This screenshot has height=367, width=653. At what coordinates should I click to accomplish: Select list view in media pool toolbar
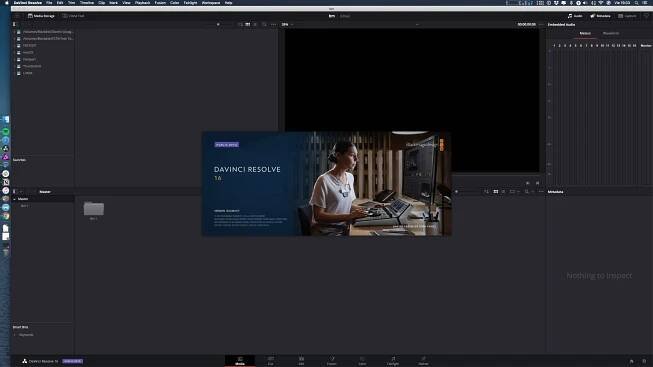coord(503,192)
